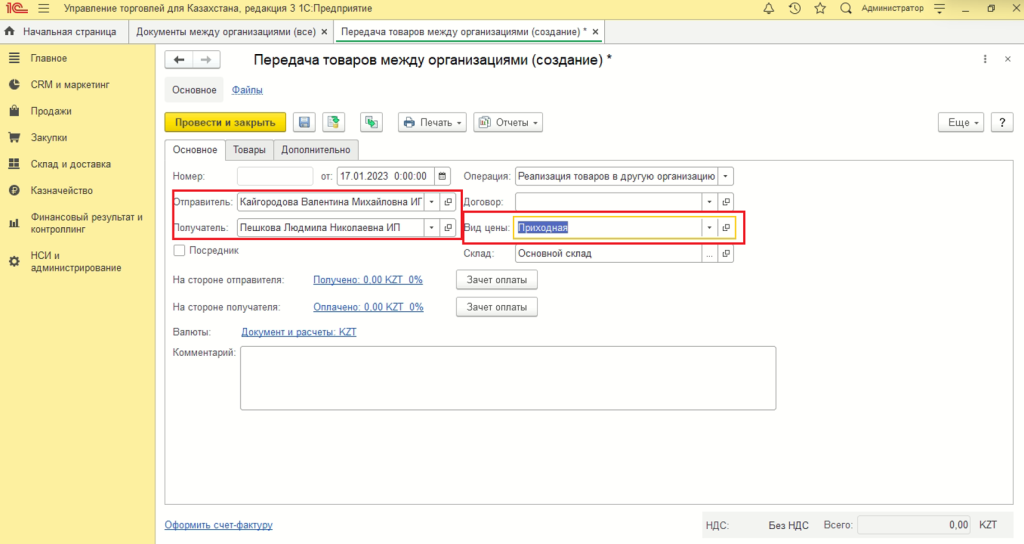Open НСИ и администрирование section
The image size is (1024, 544).
tap(76, 262)
